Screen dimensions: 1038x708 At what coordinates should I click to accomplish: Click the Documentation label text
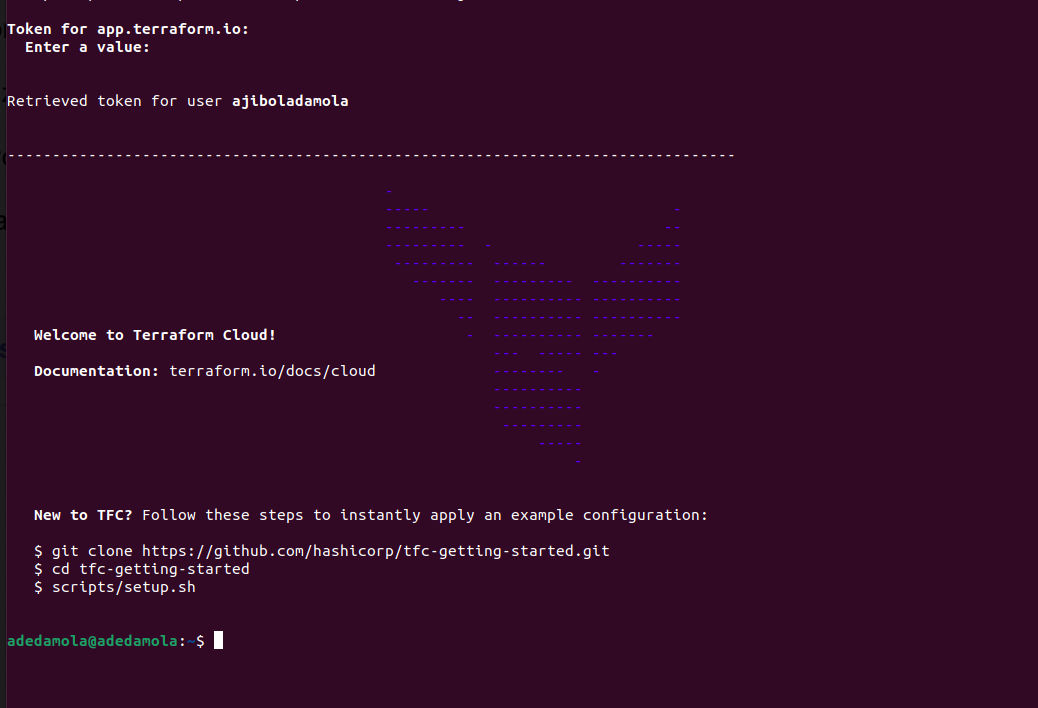coord(94,370)
